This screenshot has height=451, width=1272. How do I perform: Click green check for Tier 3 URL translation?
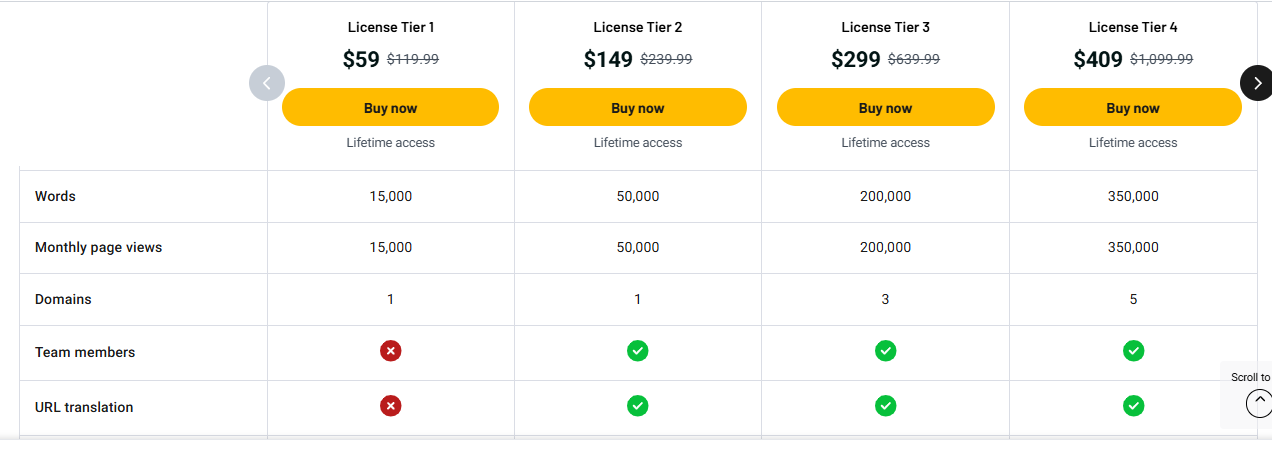[885, 406]
